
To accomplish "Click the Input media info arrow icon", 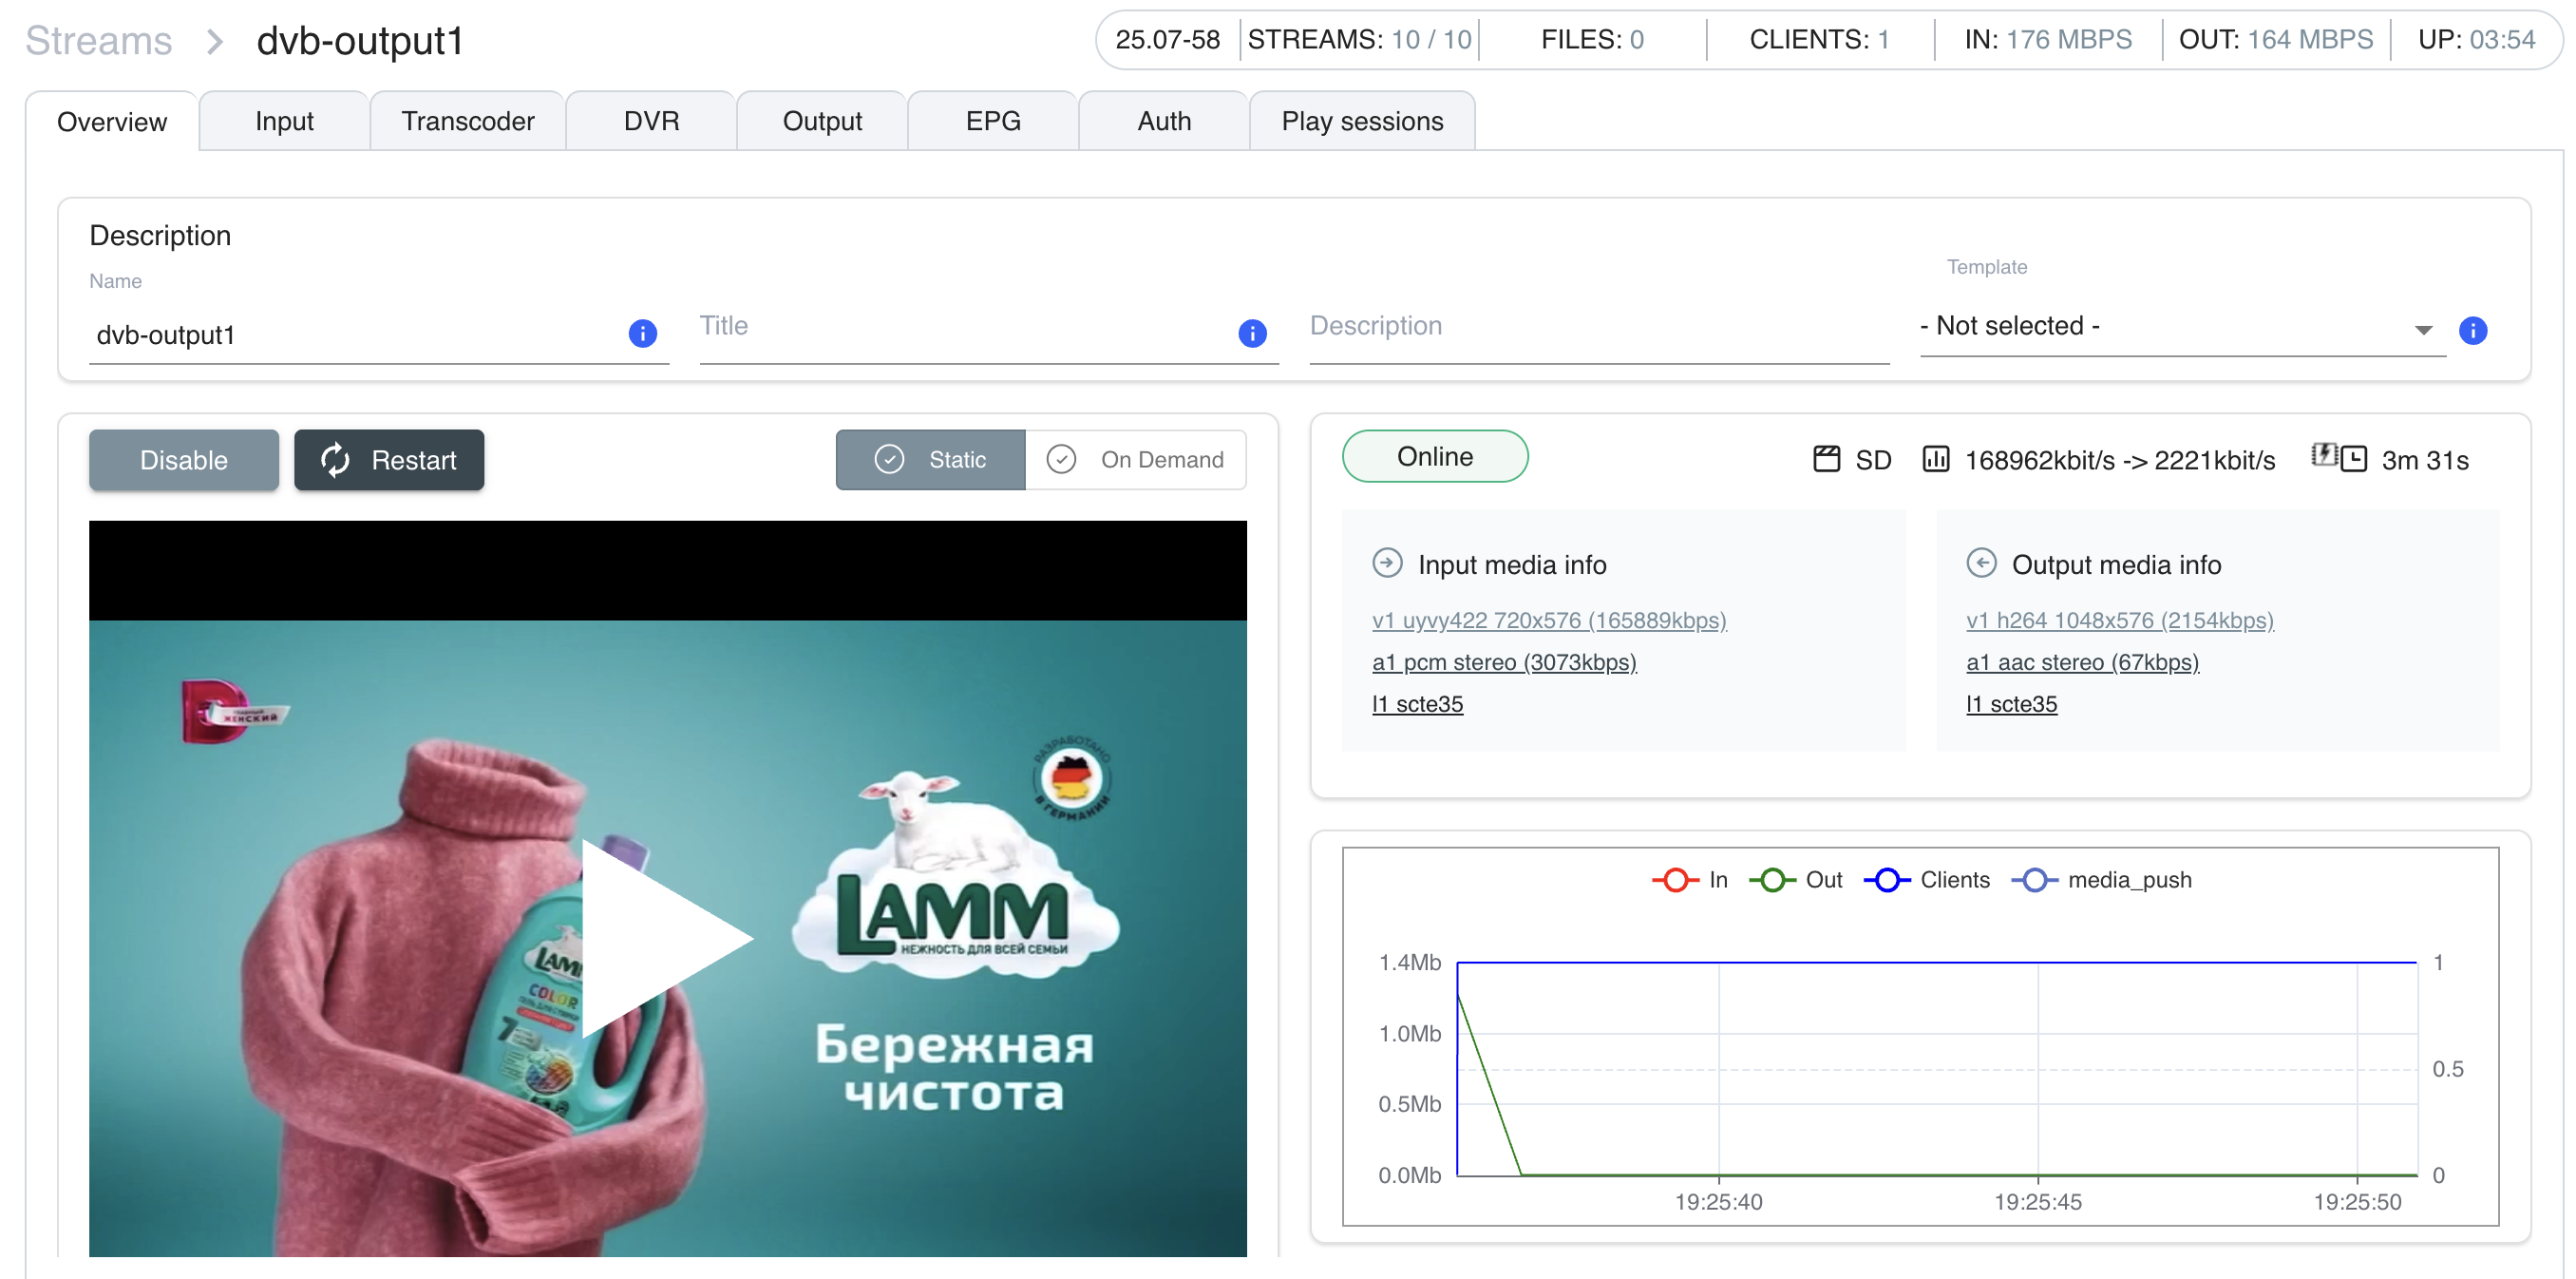I will pos(1387,563).
